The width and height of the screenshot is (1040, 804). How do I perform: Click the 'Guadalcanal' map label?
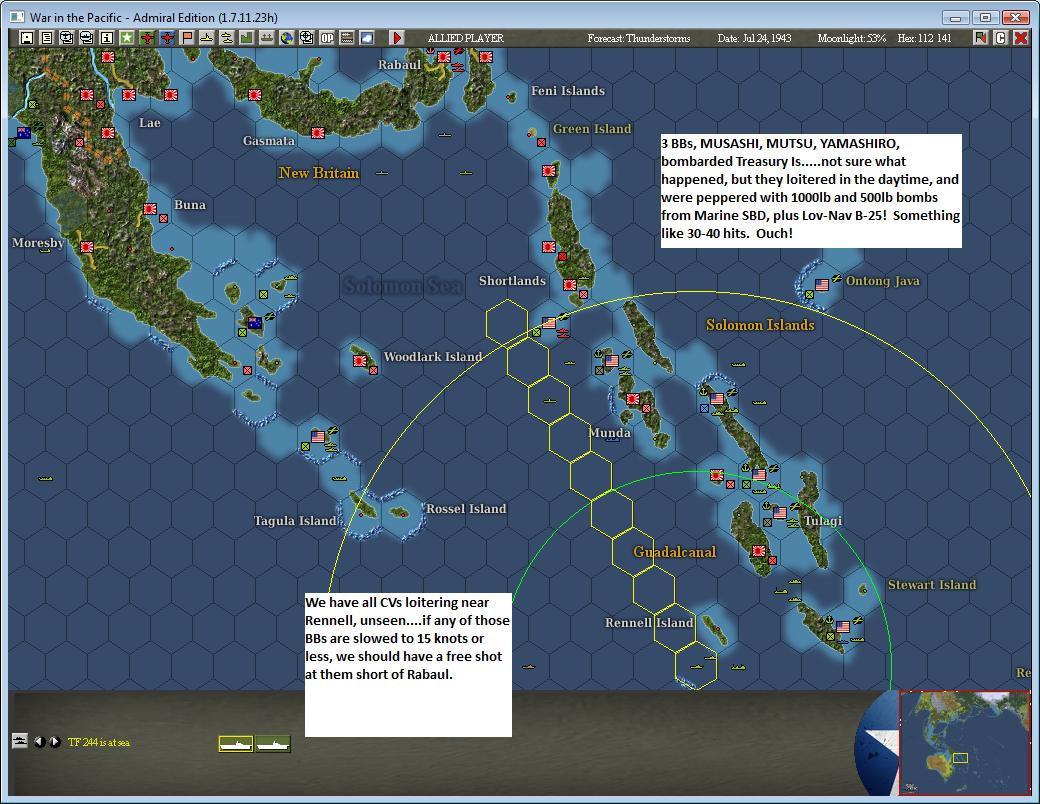(x=675, y=552)
